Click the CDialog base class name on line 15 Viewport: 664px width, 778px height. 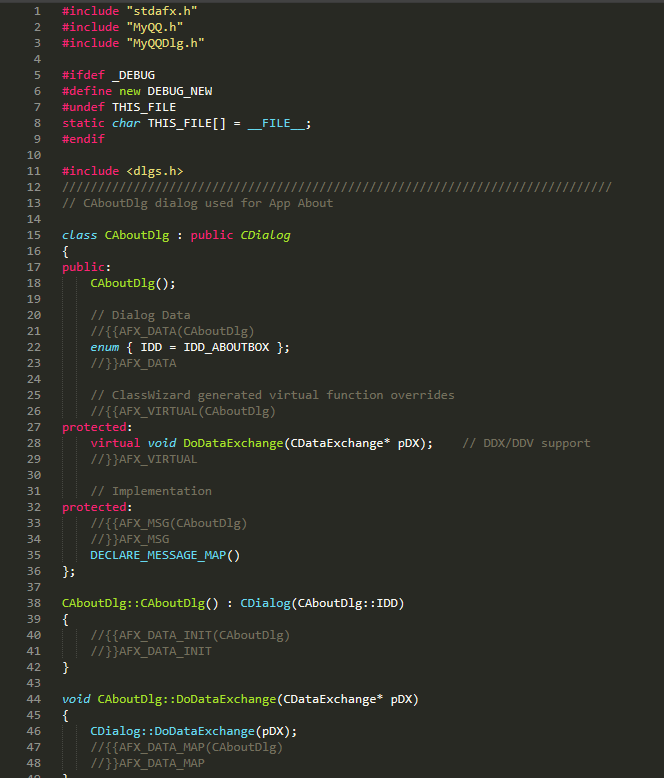click(x=266, y=235)
